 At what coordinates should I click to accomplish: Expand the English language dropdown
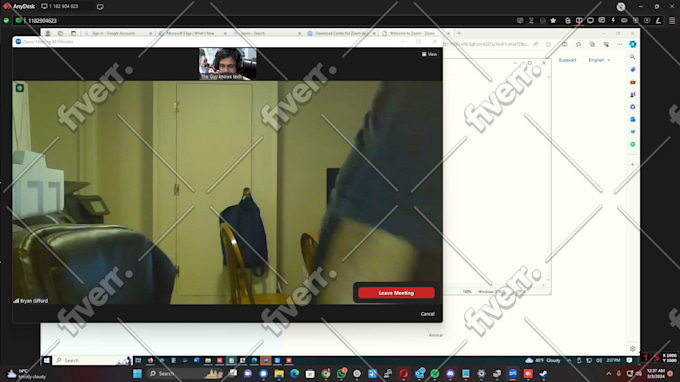point(599,60)
